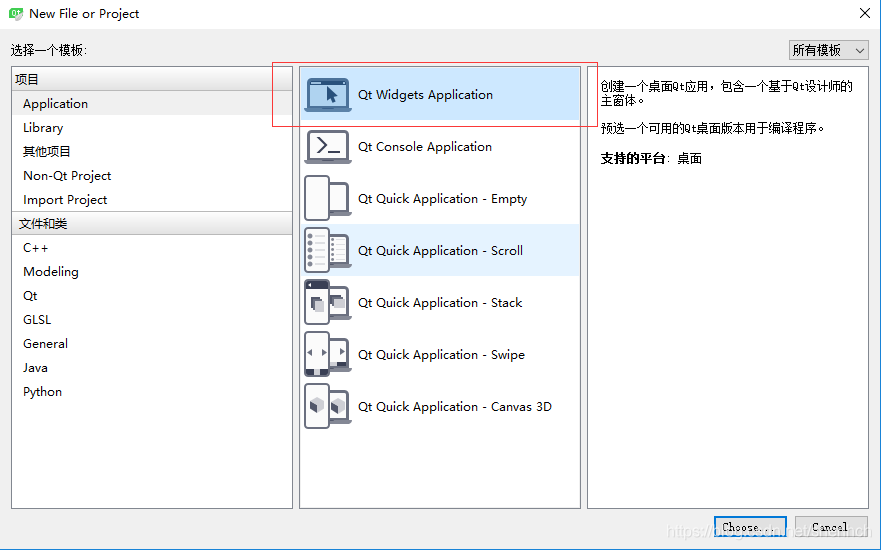Select Qt file category
The width and height of the screenshot is (881, 550).
coord(152,296)
